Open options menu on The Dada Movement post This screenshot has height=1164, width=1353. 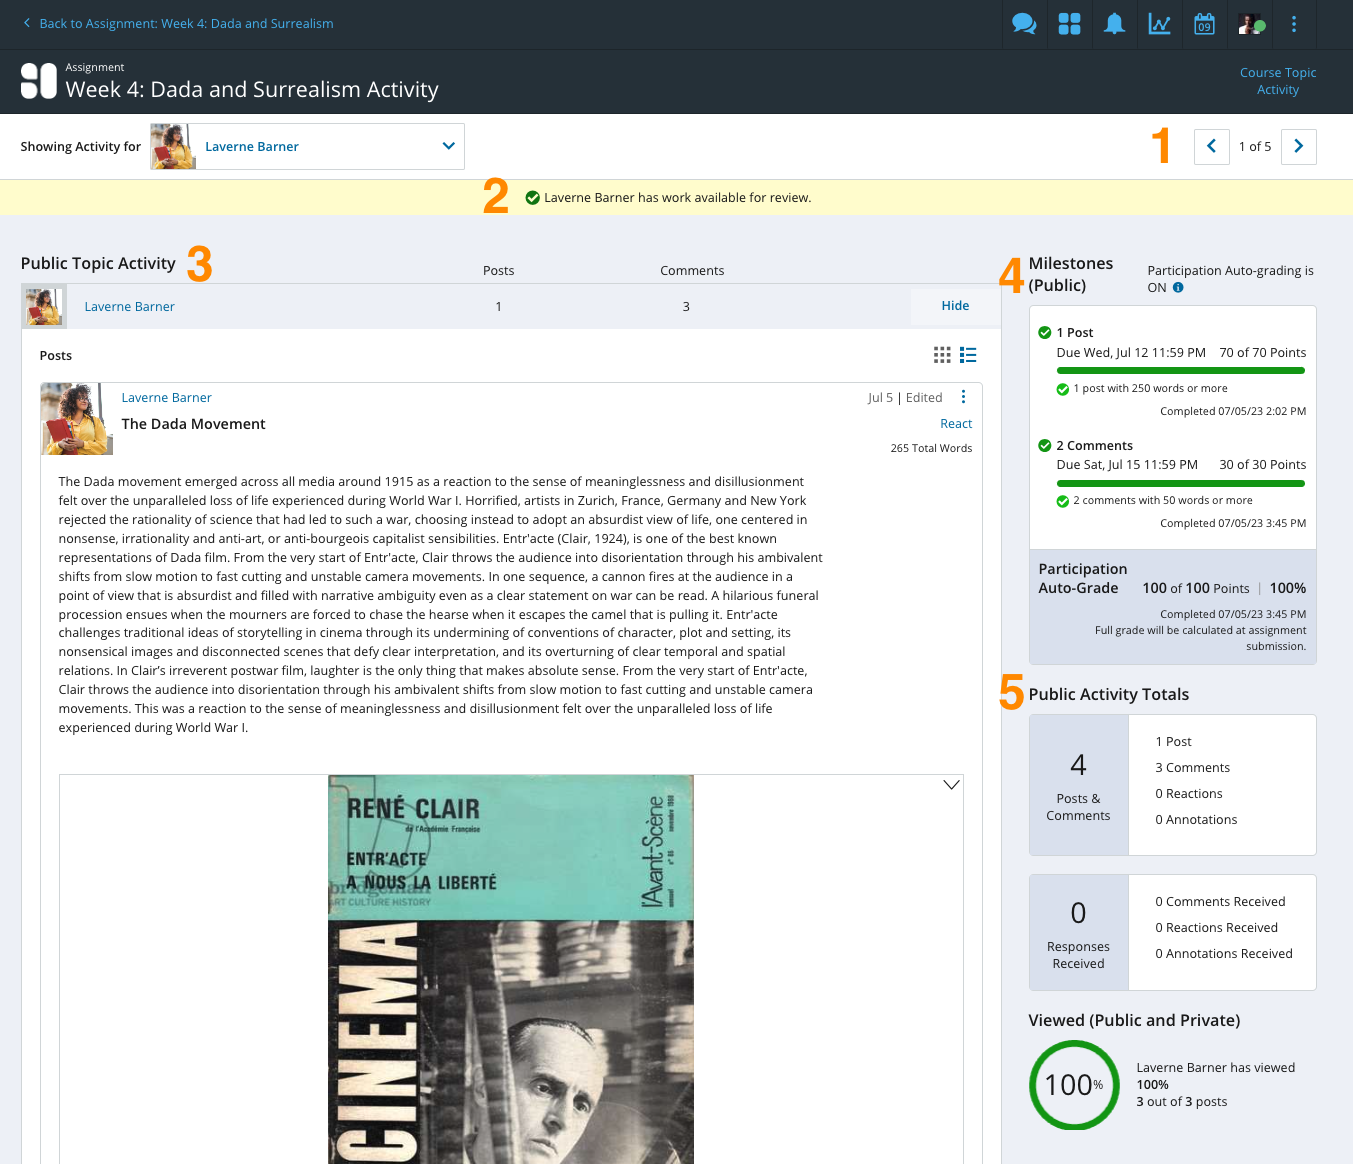pyautogui.click(x=963, y=397)
